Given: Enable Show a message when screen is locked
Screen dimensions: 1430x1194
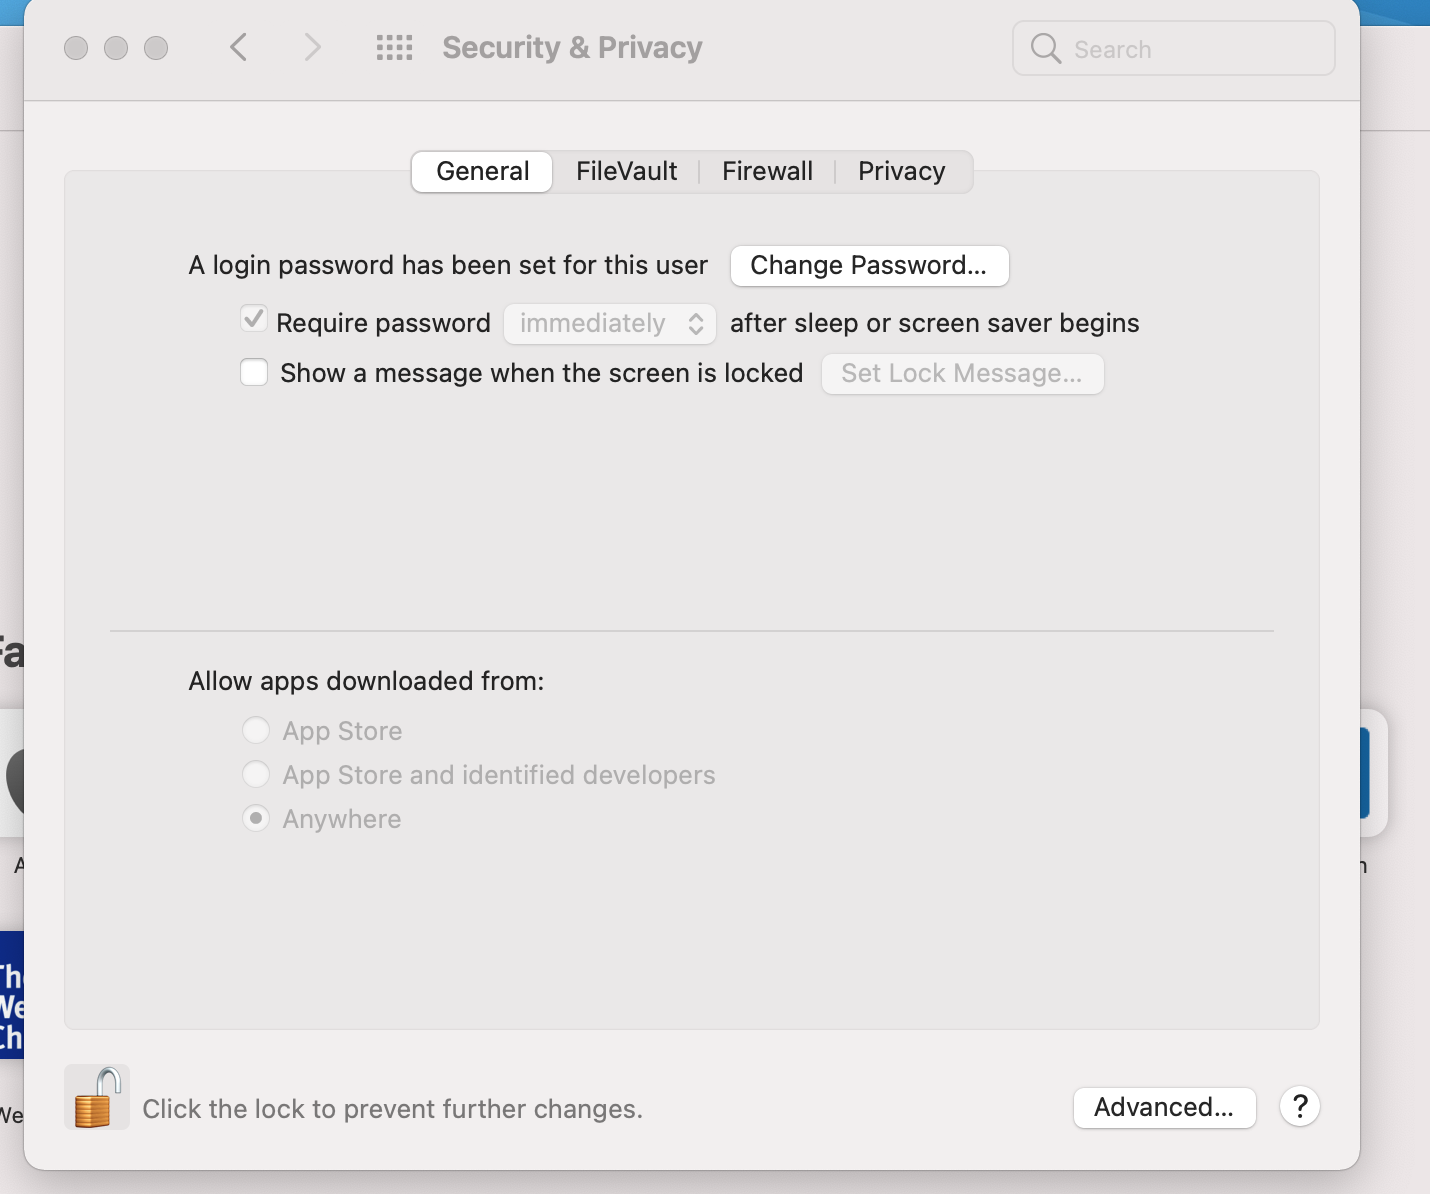Looking at the screenshot, I should click(x=254, y=373).
